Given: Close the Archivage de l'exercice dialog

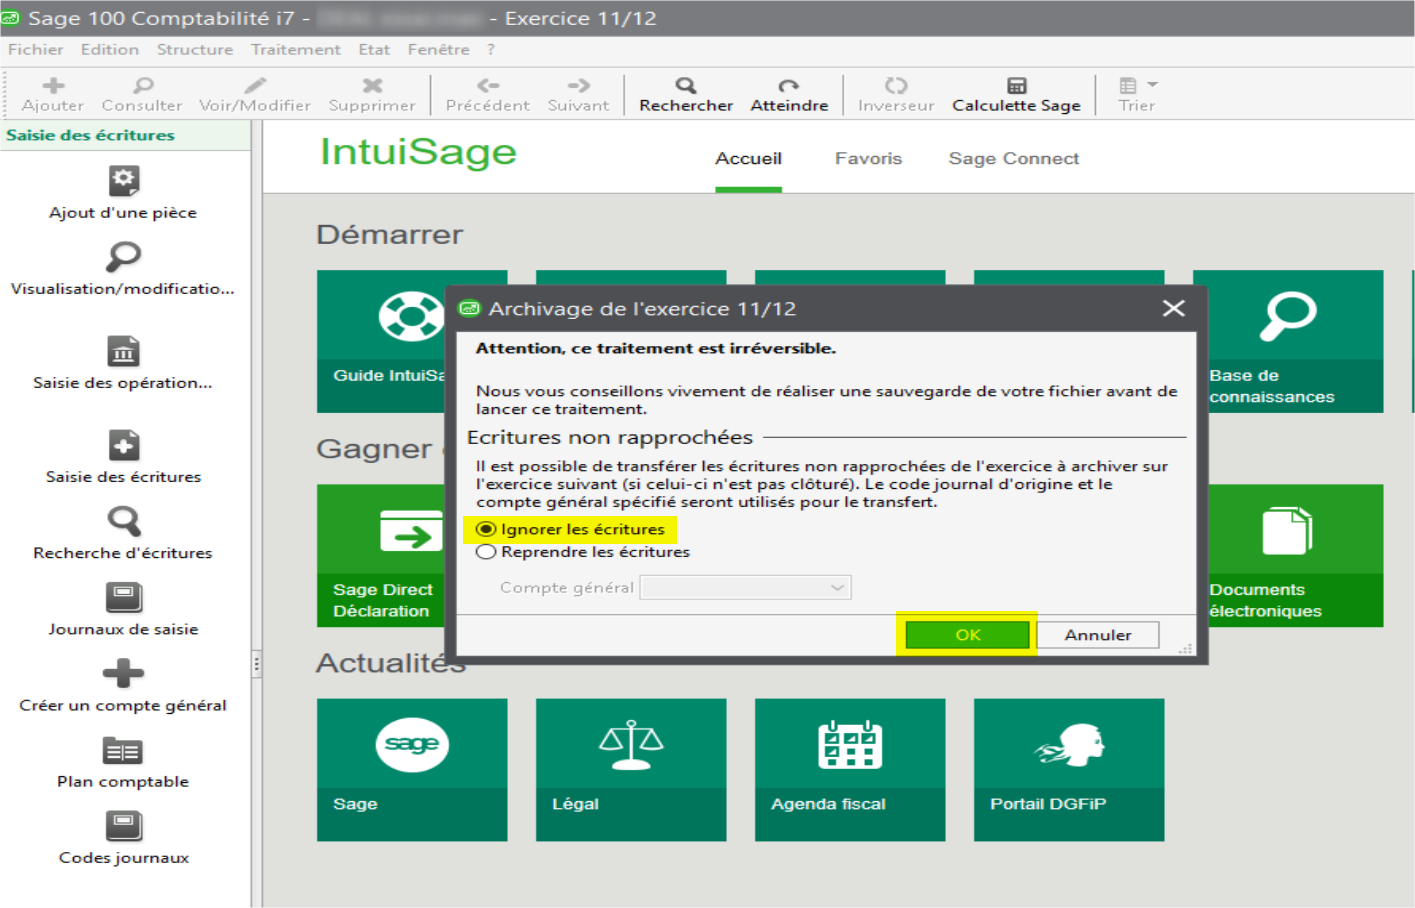Looking at the screenshot, I should 1173,309.
